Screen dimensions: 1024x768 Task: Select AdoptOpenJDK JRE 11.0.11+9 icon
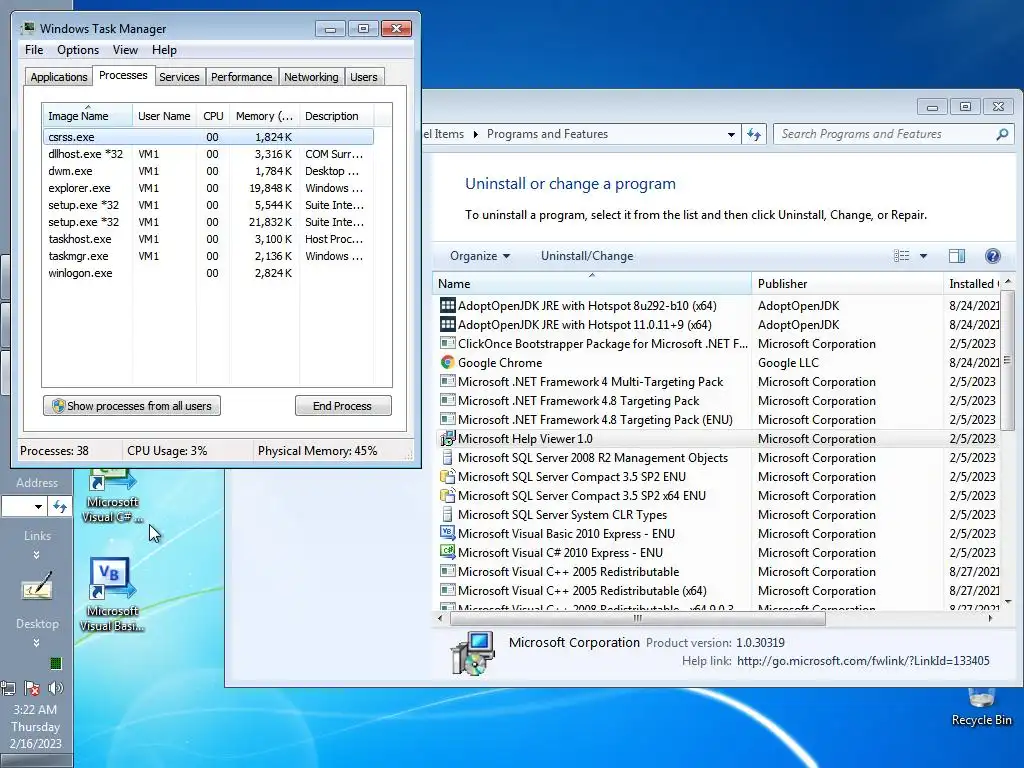[x=447, y=324]
